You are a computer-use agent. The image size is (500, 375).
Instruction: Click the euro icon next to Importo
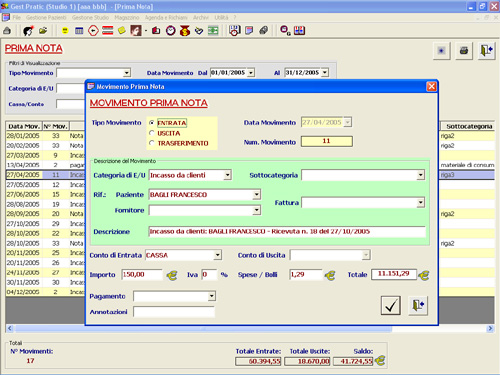[x=172, y=275]
